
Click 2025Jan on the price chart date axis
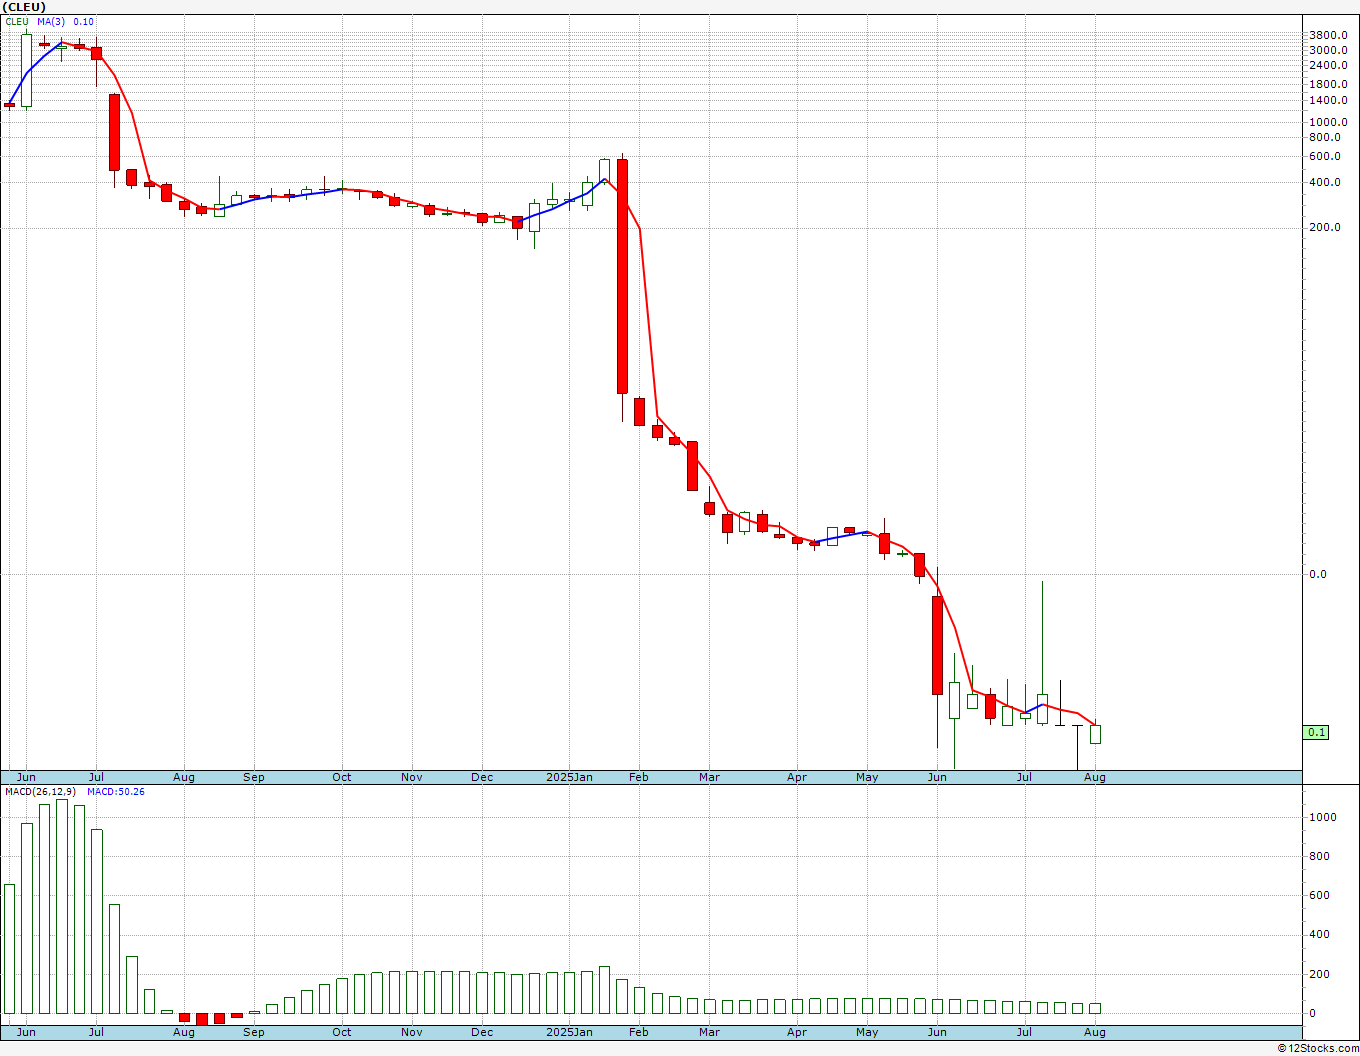[x=569, y=777]
